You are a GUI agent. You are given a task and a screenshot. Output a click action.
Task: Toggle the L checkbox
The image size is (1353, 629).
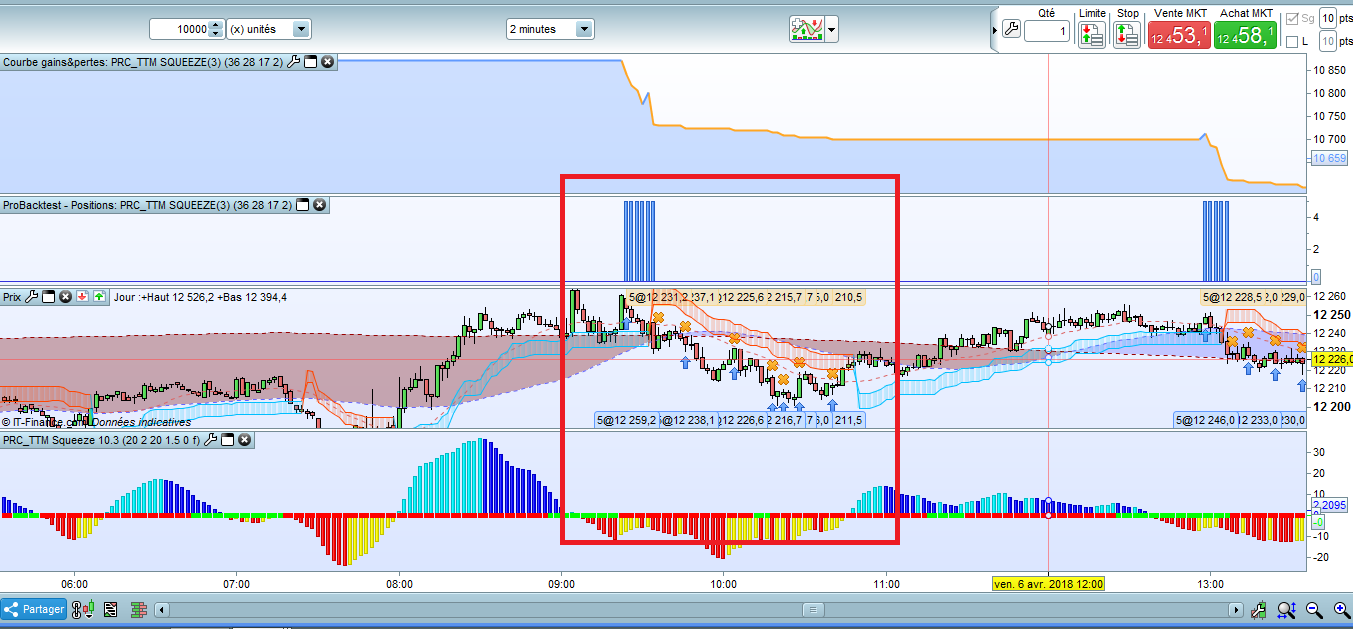click(1292, 41)
